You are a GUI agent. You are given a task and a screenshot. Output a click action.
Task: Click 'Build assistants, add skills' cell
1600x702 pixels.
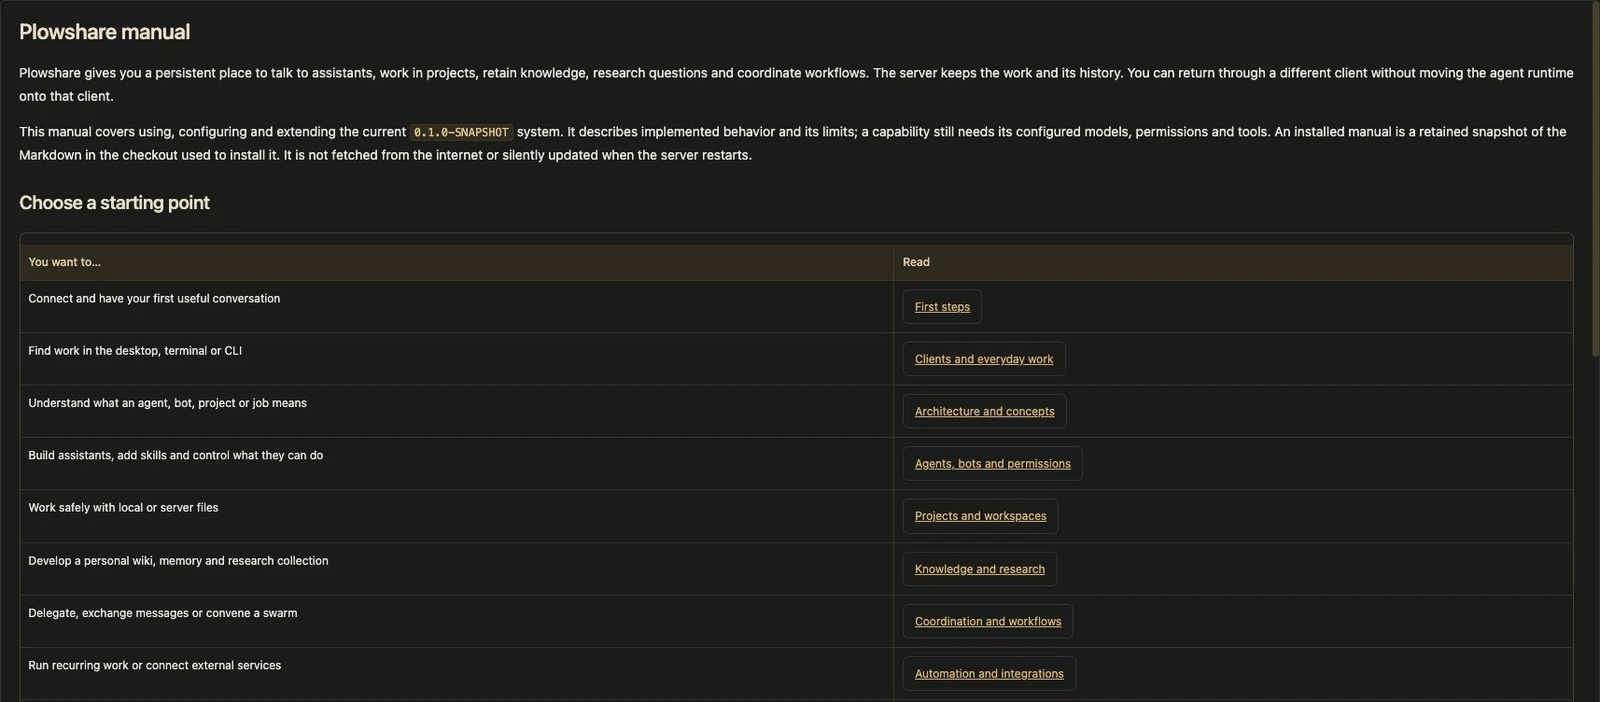tap(456, 464)
